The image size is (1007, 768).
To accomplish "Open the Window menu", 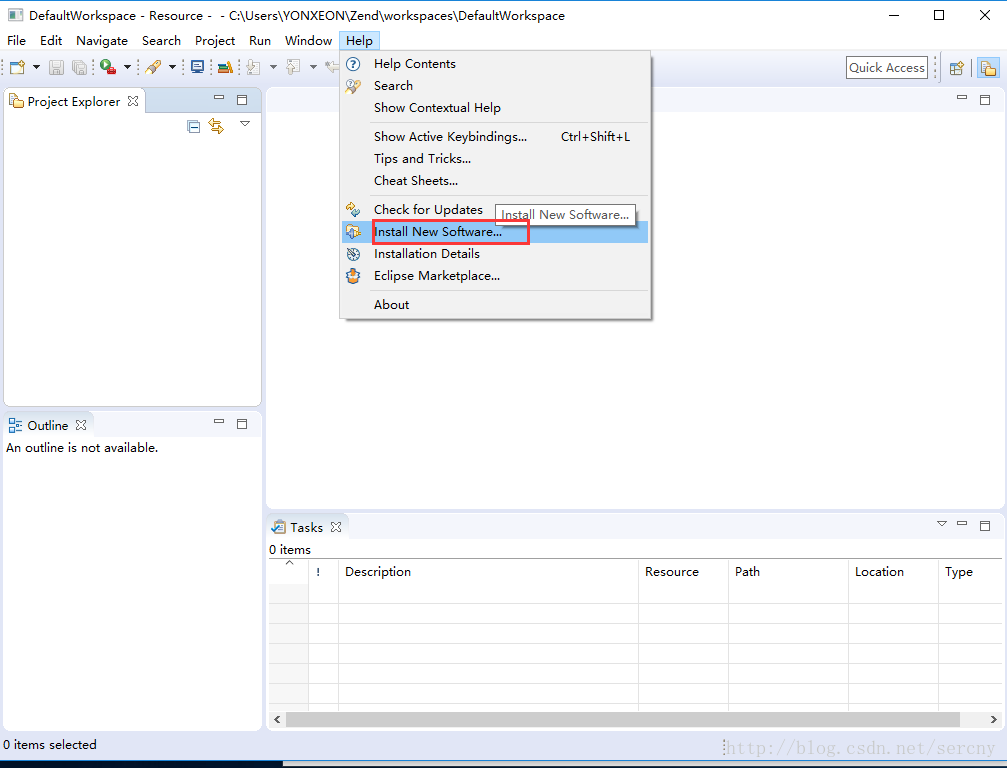I will tap(308, 40).
